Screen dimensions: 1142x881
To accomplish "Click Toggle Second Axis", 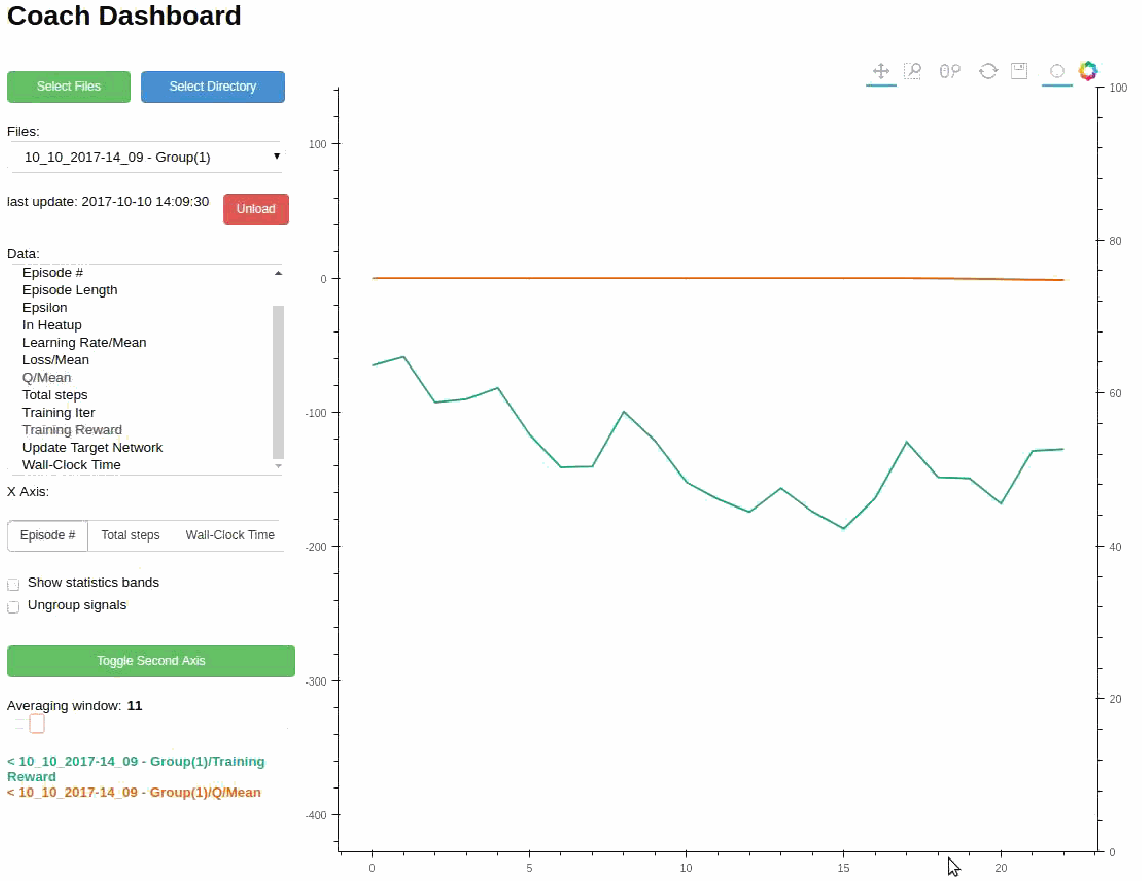I will (x=150, y=660).
